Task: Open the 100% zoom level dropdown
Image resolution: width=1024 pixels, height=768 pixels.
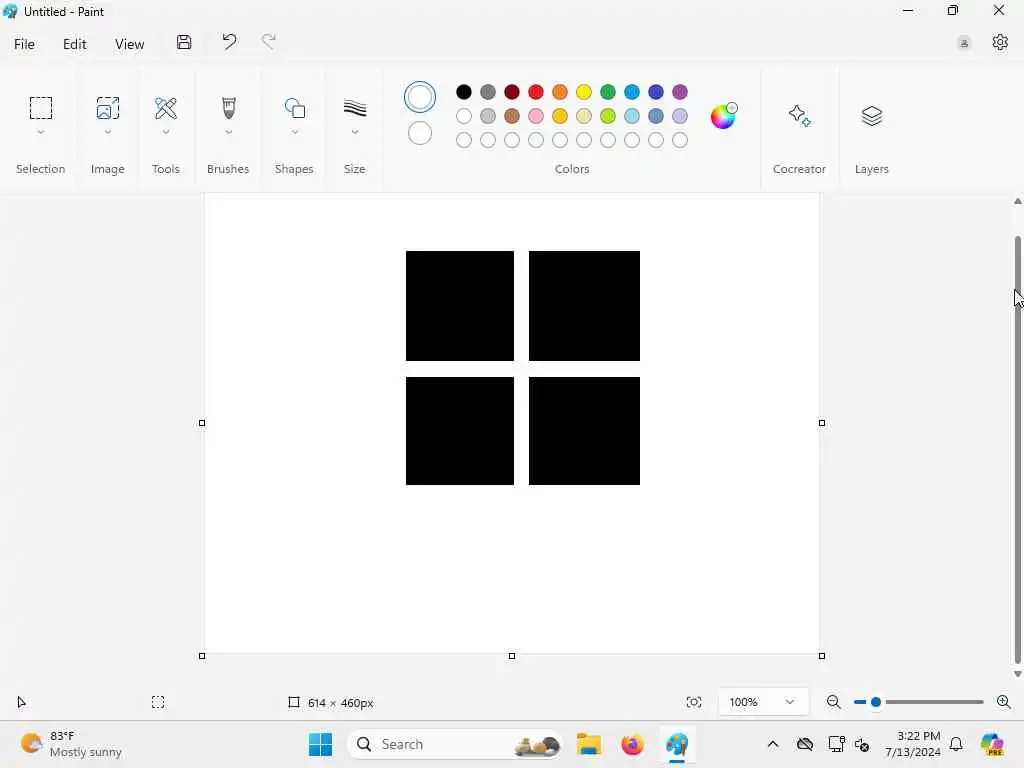Action: tap(763, 702)
